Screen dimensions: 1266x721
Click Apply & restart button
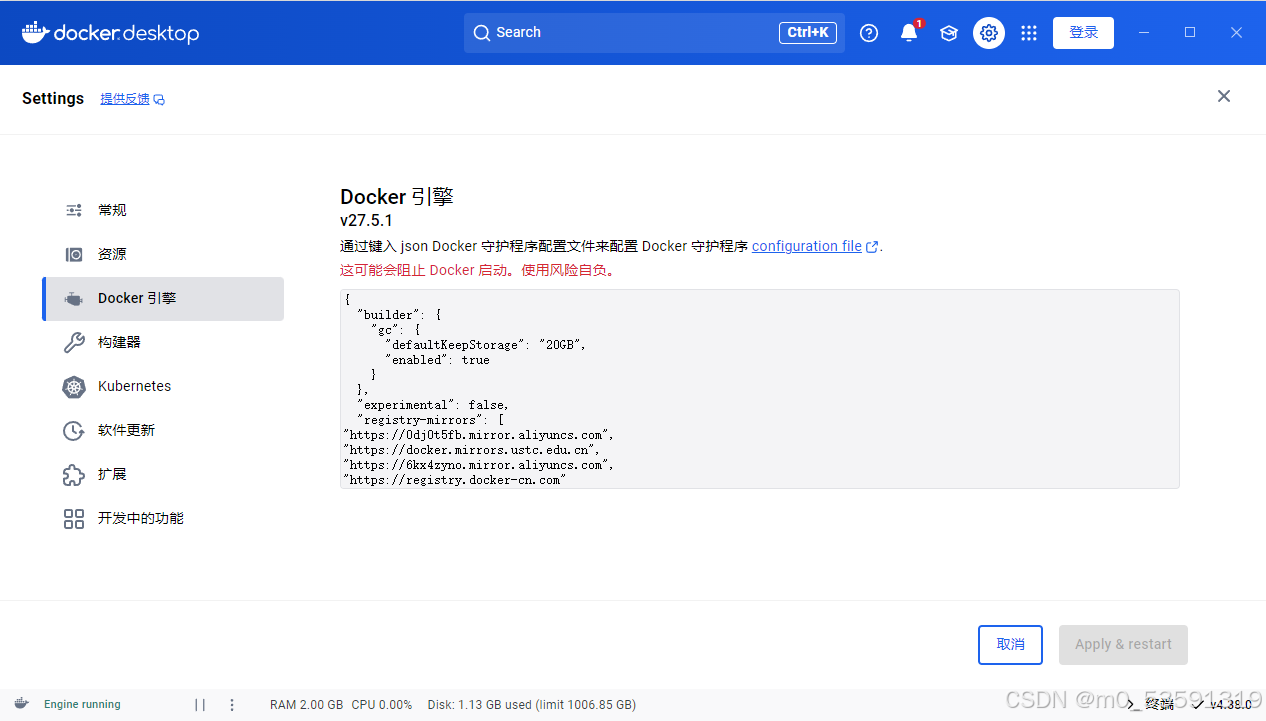point(1123,645)
